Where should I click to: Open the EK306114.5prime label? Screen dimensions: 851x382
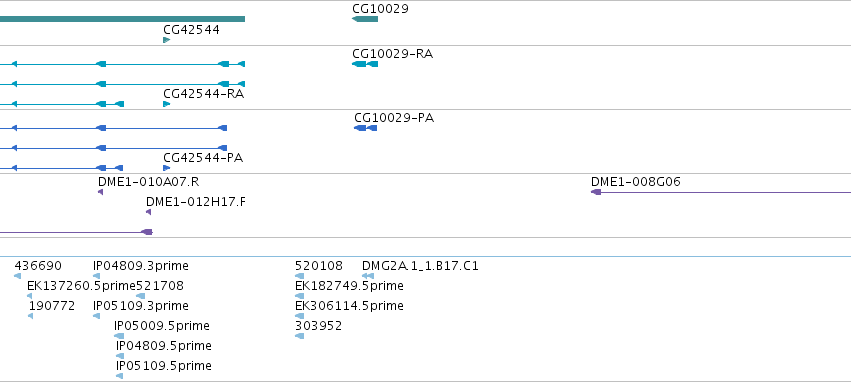point(349,306)
